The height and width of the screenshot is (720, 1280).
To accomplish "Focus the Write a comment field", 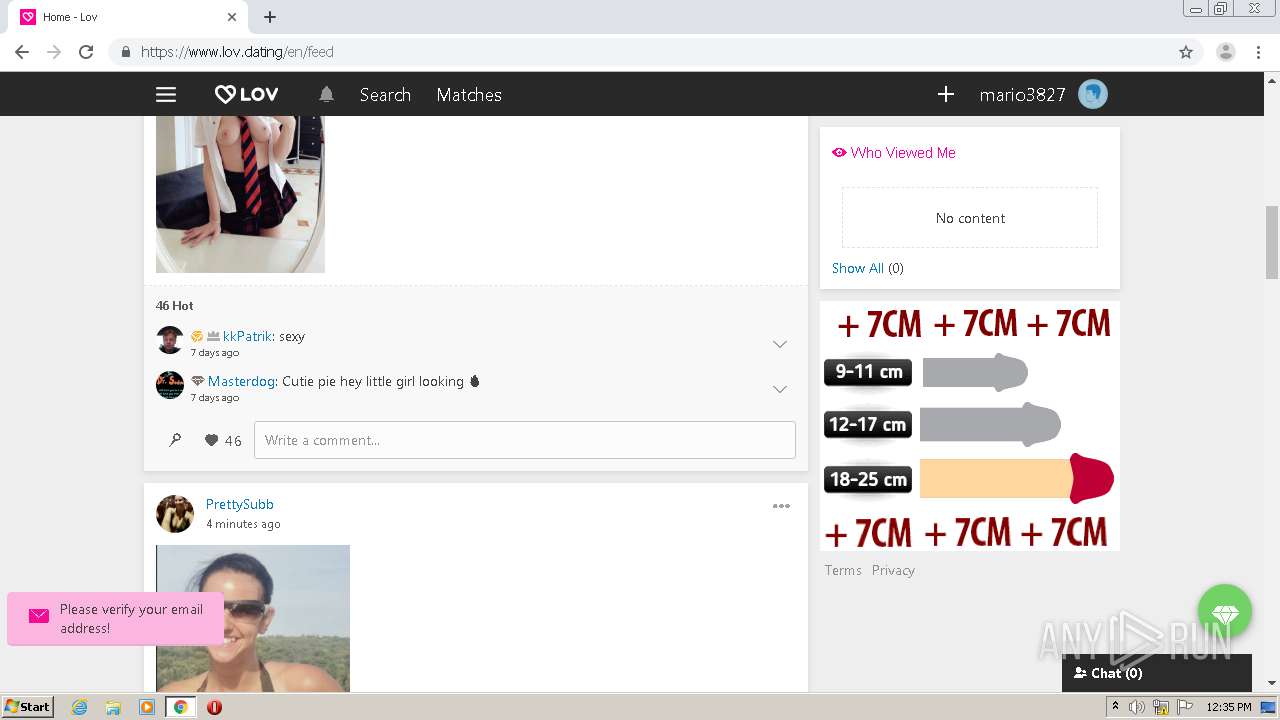I will point(525,440).
